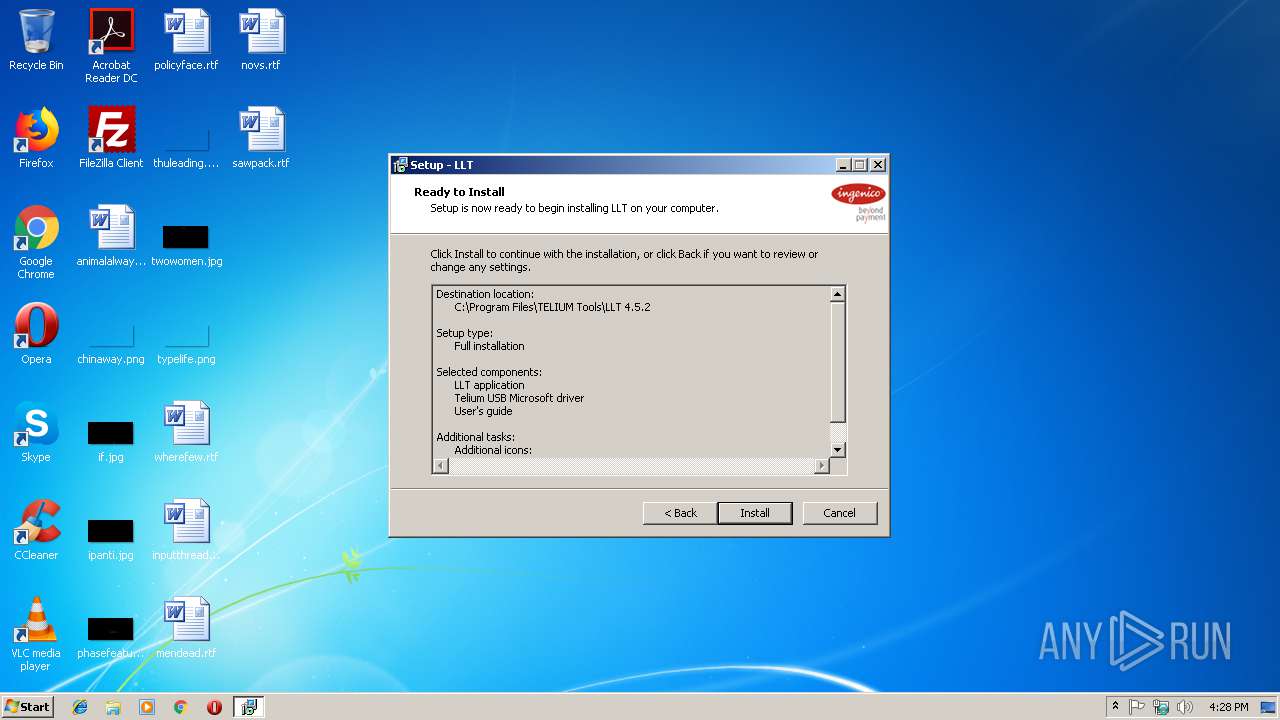Viewport: 1280px width, 720px height.
Task: Select FileZilla Client desktop shortcut
Action: tap(111, 138)
